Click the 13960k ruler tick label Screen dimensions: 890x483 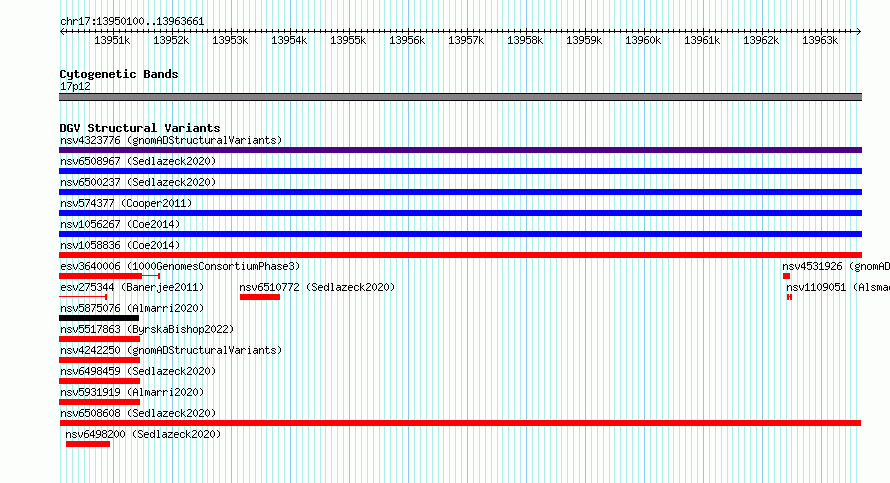point(643,40)
